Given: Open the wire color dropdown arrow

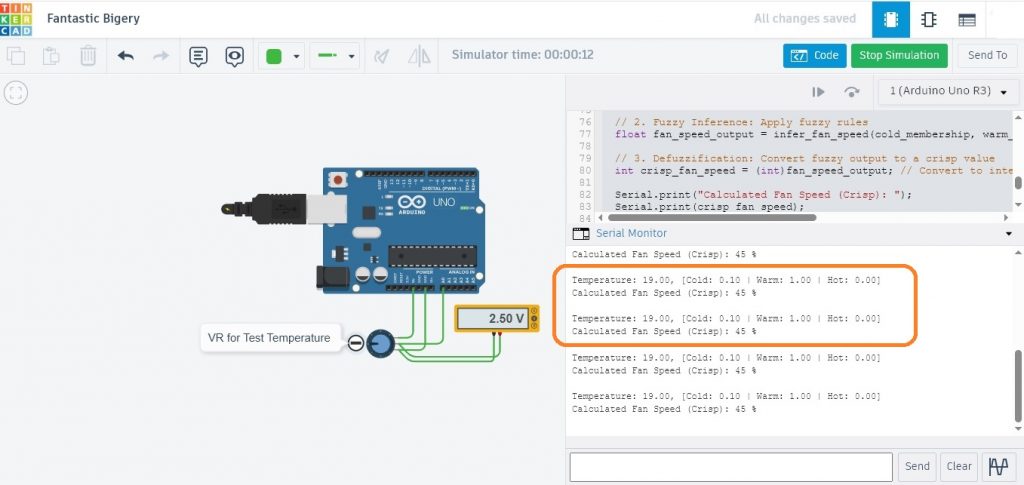Looking at the screenshot, I should (296, 57).
